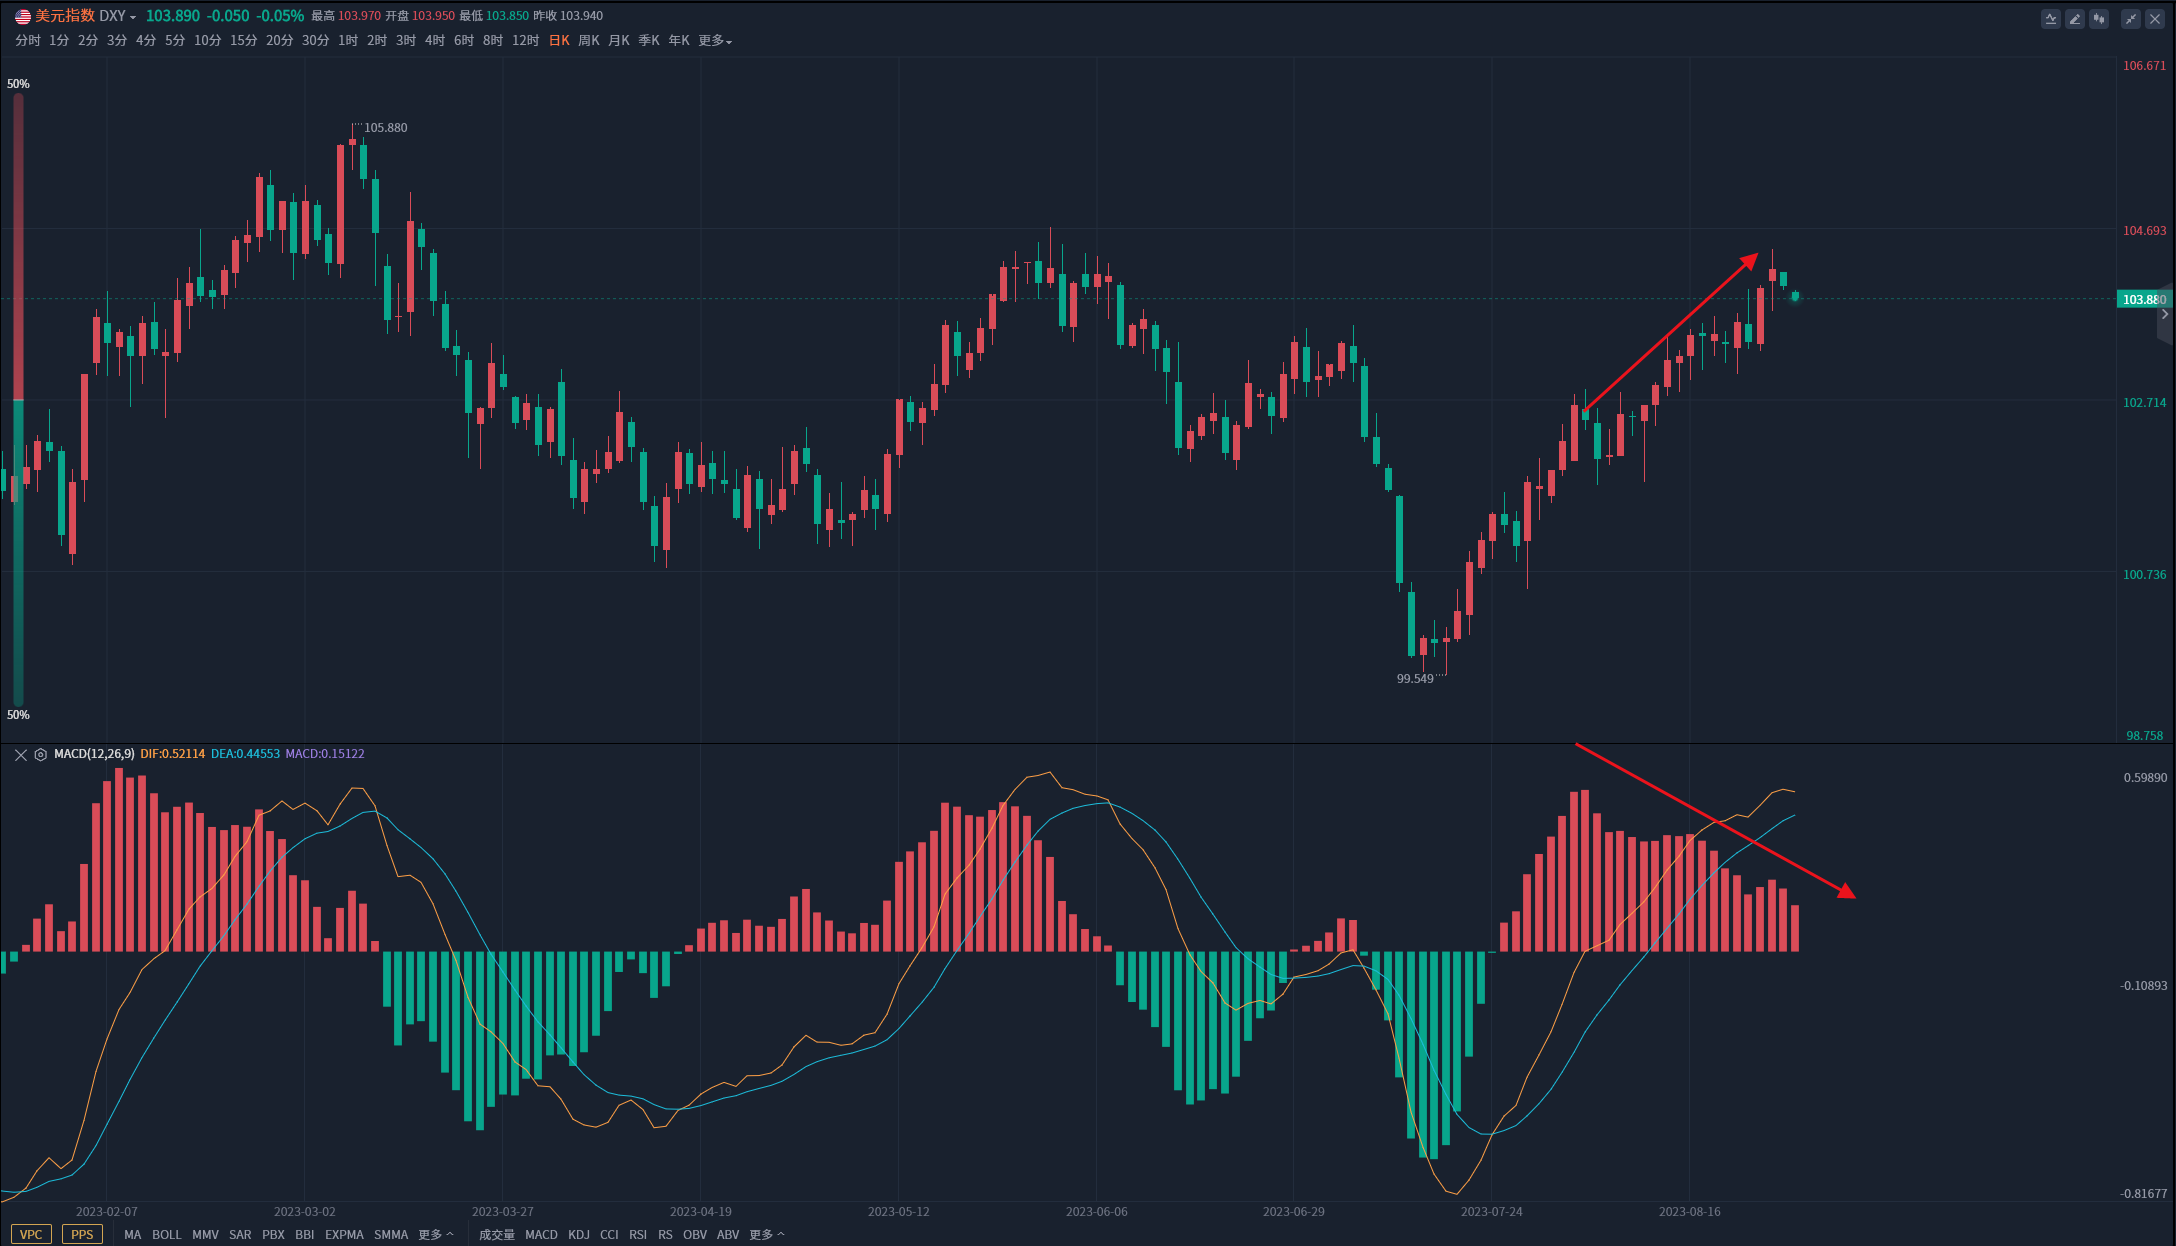Select the 30分 timeframe tab
The image size is (2176, 1246).
tap(315, 41)
